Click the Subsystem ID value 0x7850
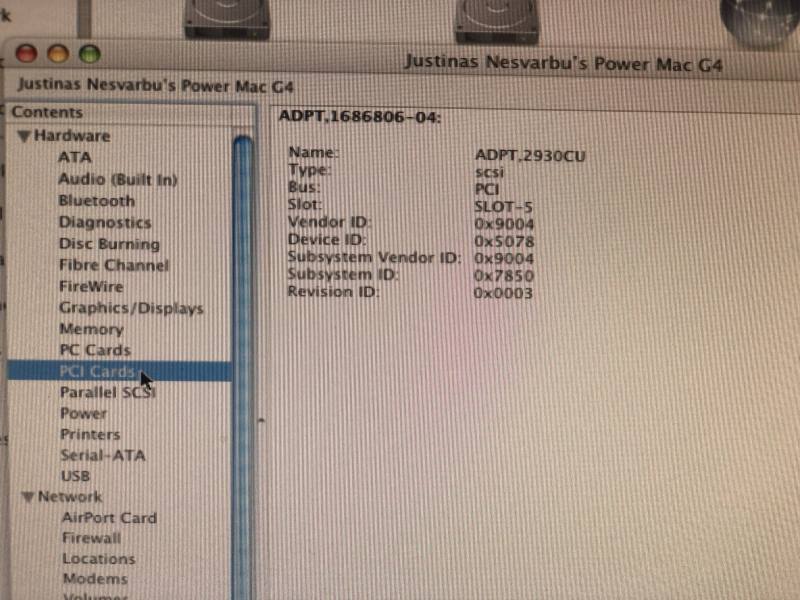 coord(504,276)
